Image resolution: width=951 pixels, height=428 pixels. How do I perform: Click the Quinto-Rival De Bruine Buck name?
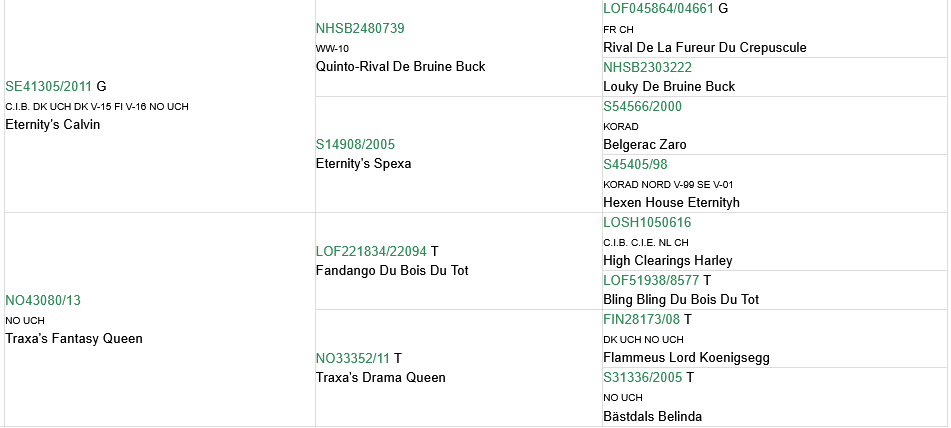point(400,67)
